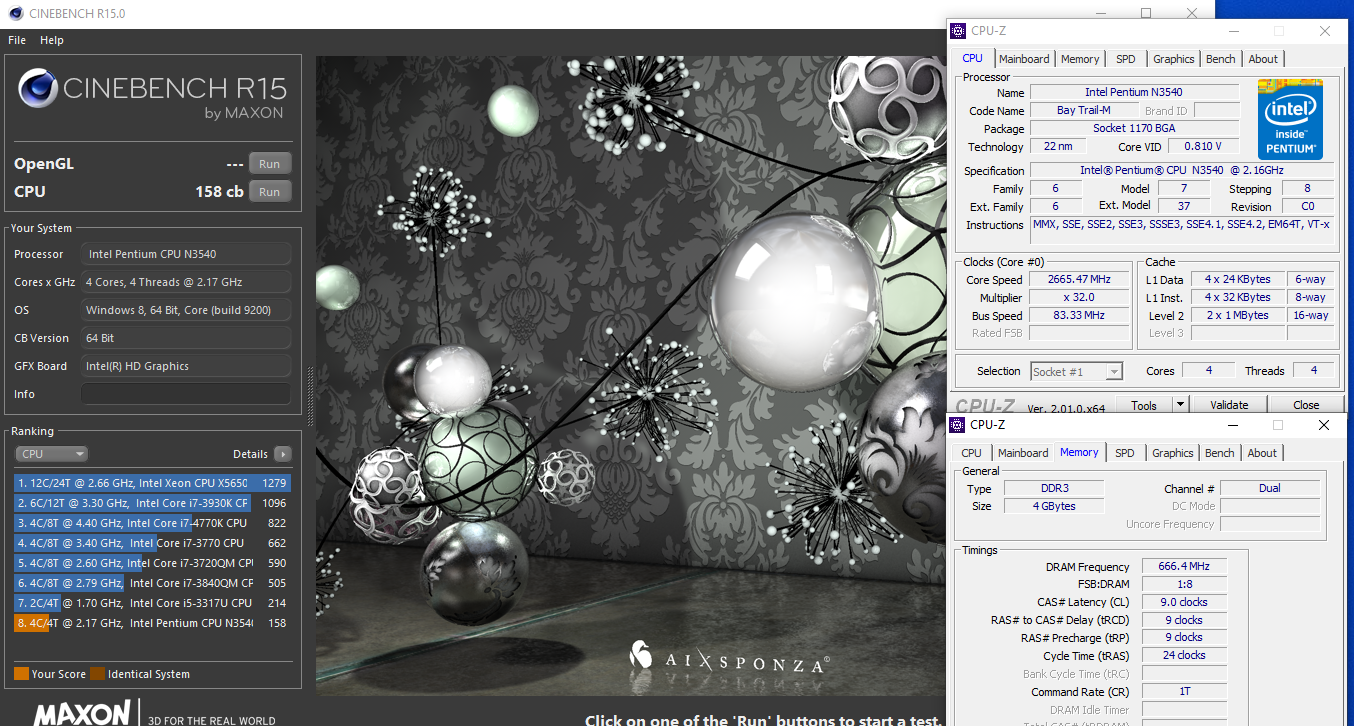Click the Tools button in CPU-Z
This screenshot has width=1354, height=726.
pyautogui.click(x=1143, y=405)
